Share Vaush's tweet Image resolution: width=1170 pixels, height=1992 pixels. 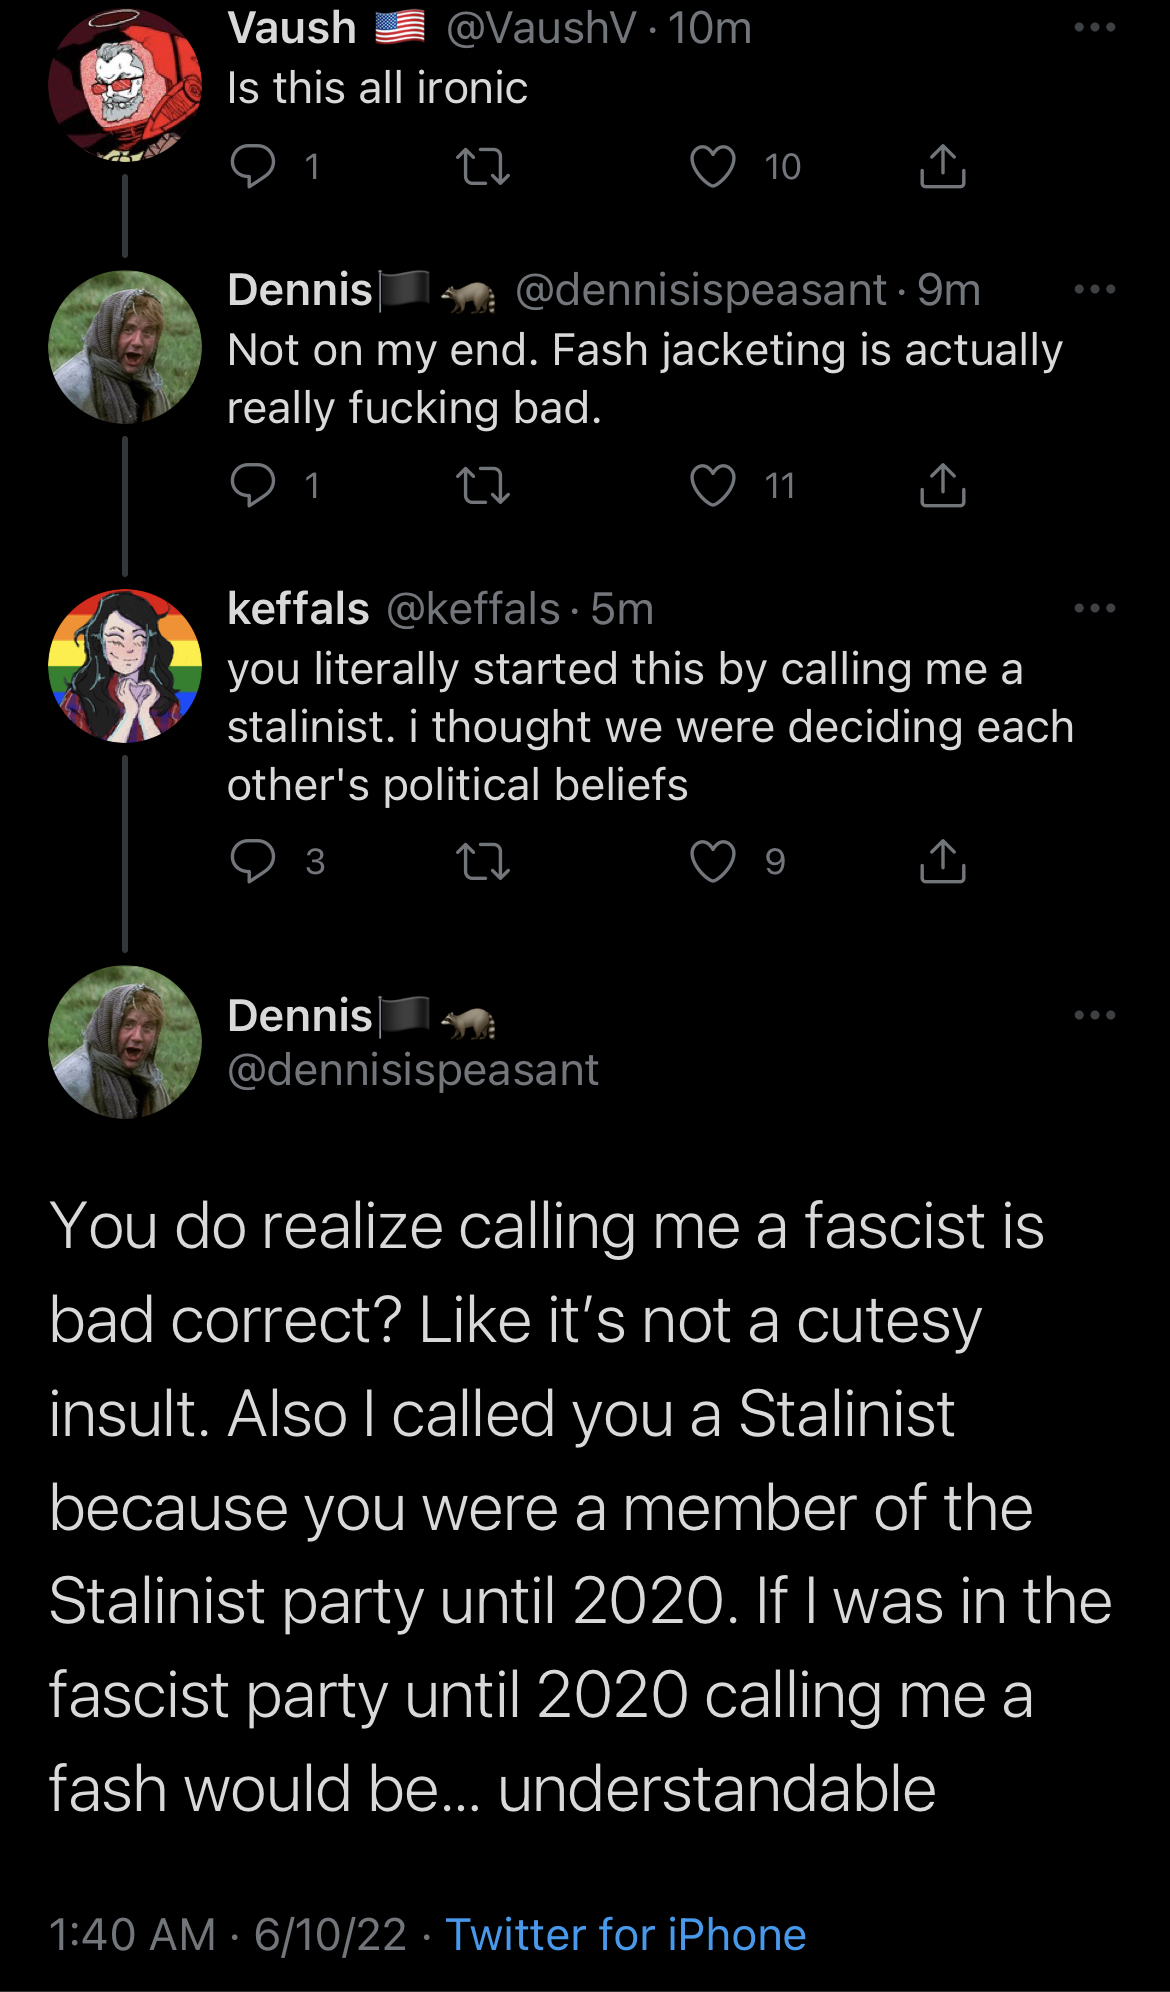942,166
